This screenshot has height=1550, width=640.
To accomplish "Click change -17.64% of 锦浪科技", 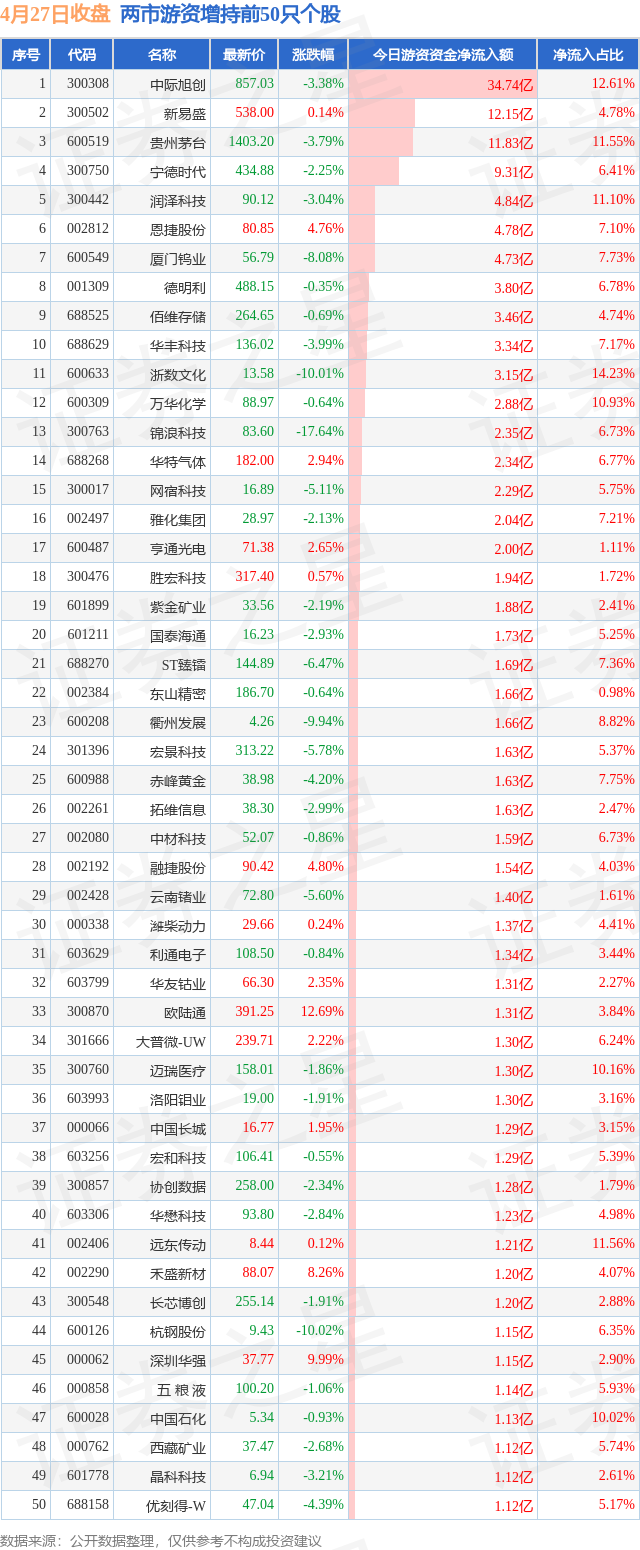I will point(320,432).
